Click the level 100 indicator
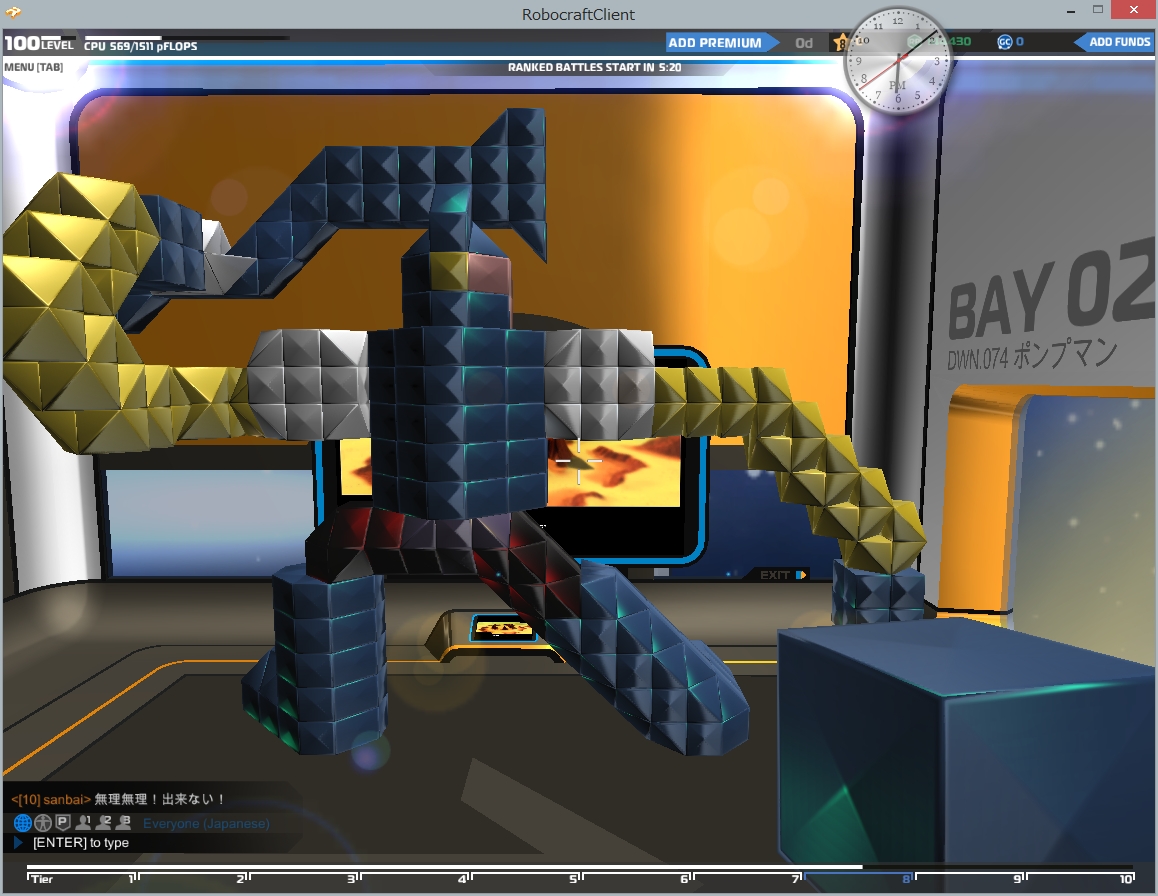The image size is (1158, 896). coord(38,44)
